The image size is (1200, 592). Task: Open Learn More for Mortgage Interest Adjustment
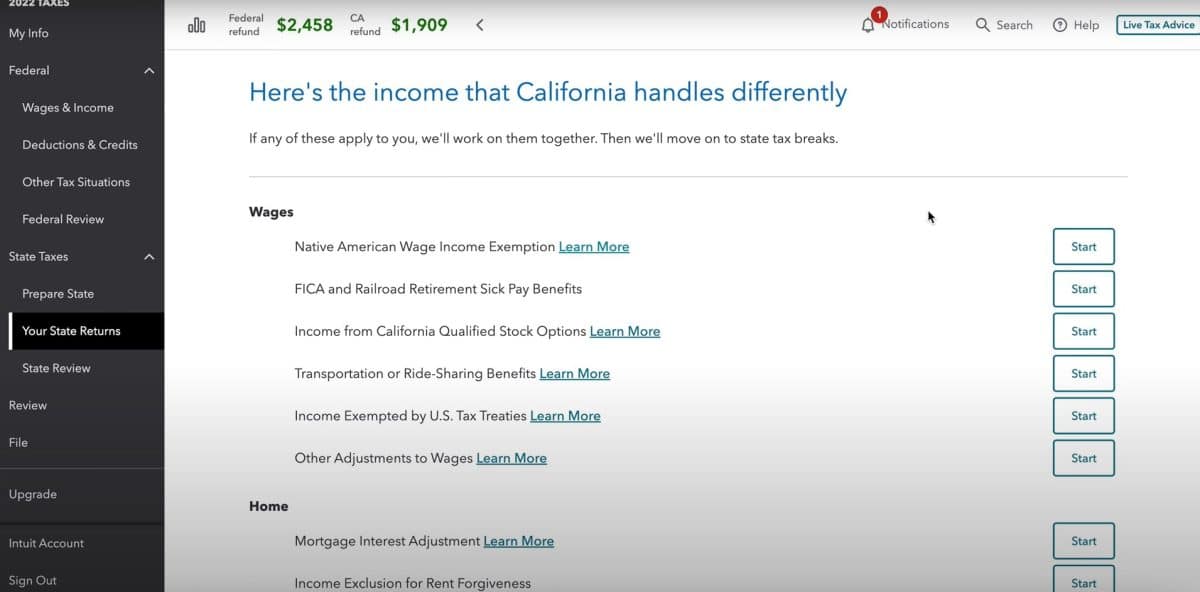pos(518,540)
